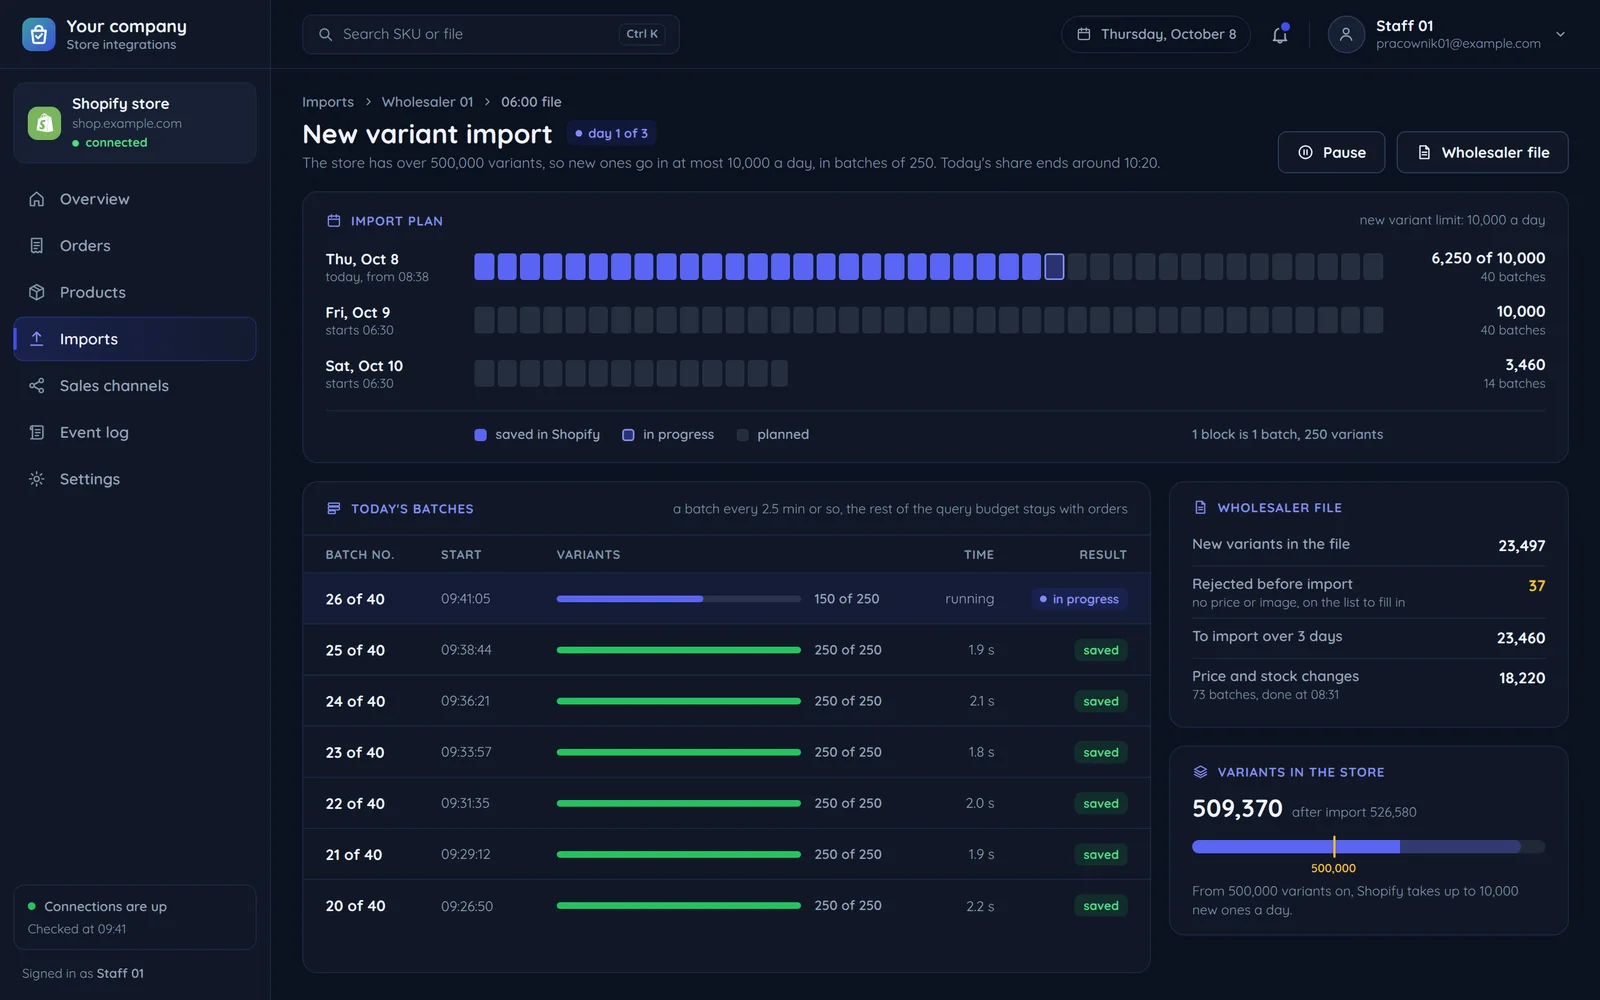Expand the Staff 01 account dropdown chevron
This screenshot has height=1000, width=1600.
tap(1560, 34)
